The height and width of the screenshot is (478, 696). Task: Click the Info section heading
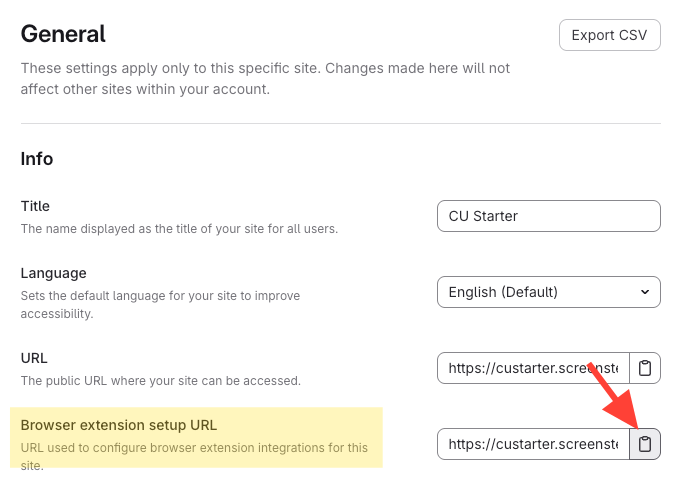click(37, 159)
